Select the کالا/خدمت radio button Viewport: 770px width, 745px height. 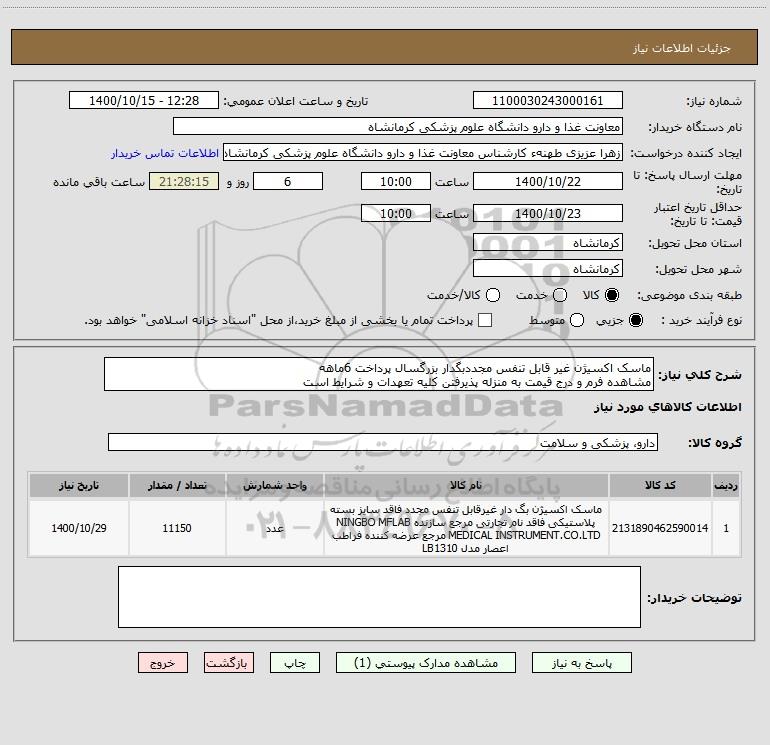point(493,295)
